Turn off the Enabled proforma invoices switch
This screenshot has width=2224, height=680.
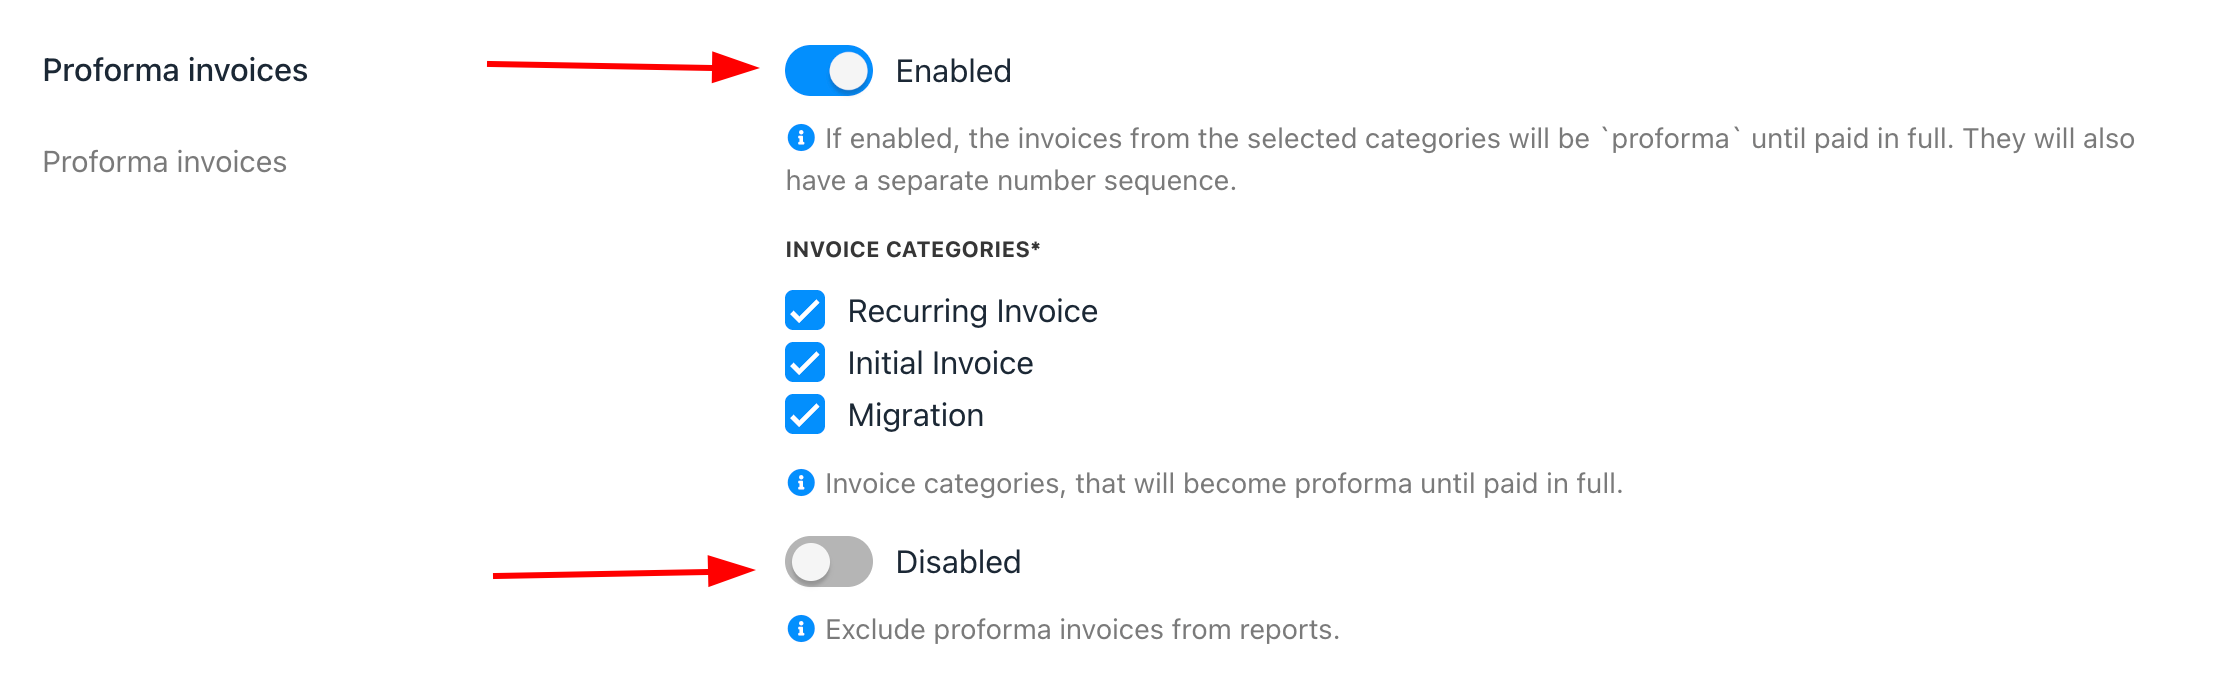pos(828,71)
